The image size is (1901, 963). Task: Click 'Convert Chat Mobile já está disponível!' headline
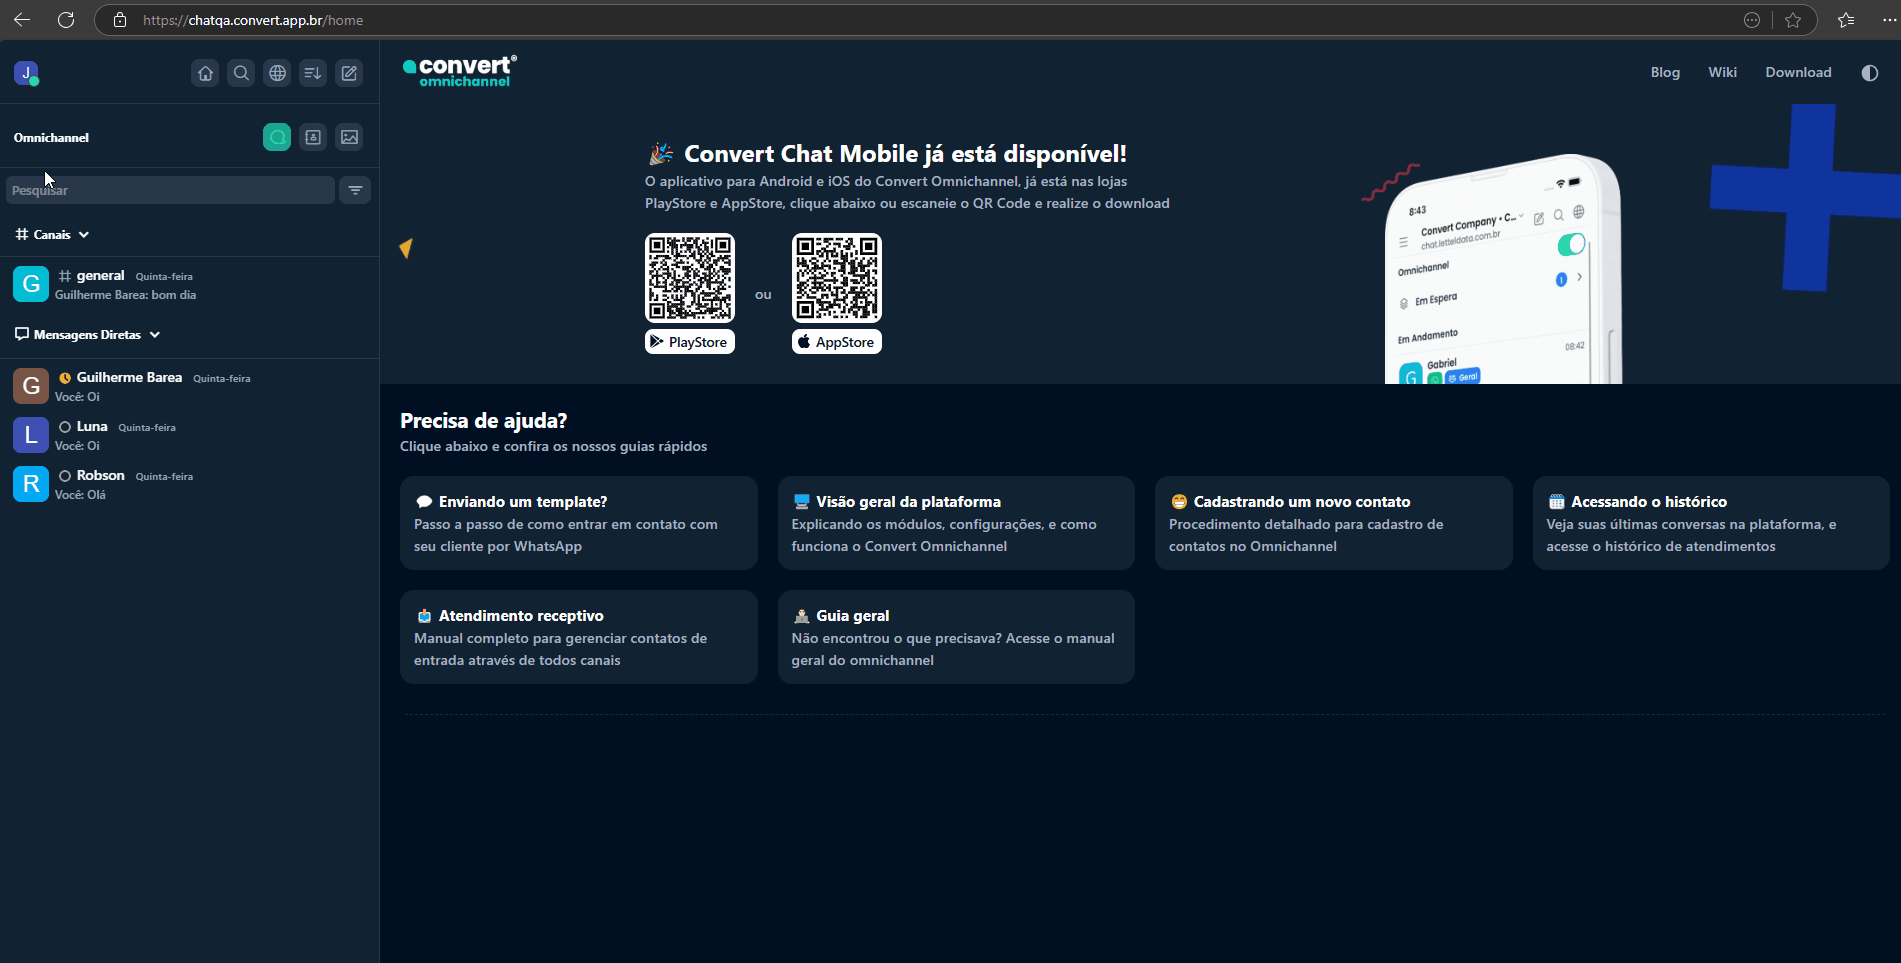pyautogui.click(x=905, y=154)
